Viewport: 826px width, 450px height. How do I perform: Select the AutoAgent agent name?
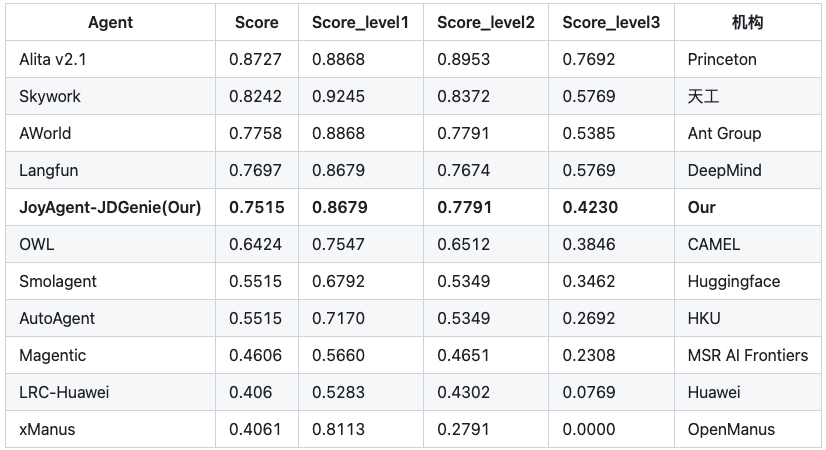coord(57,318)
